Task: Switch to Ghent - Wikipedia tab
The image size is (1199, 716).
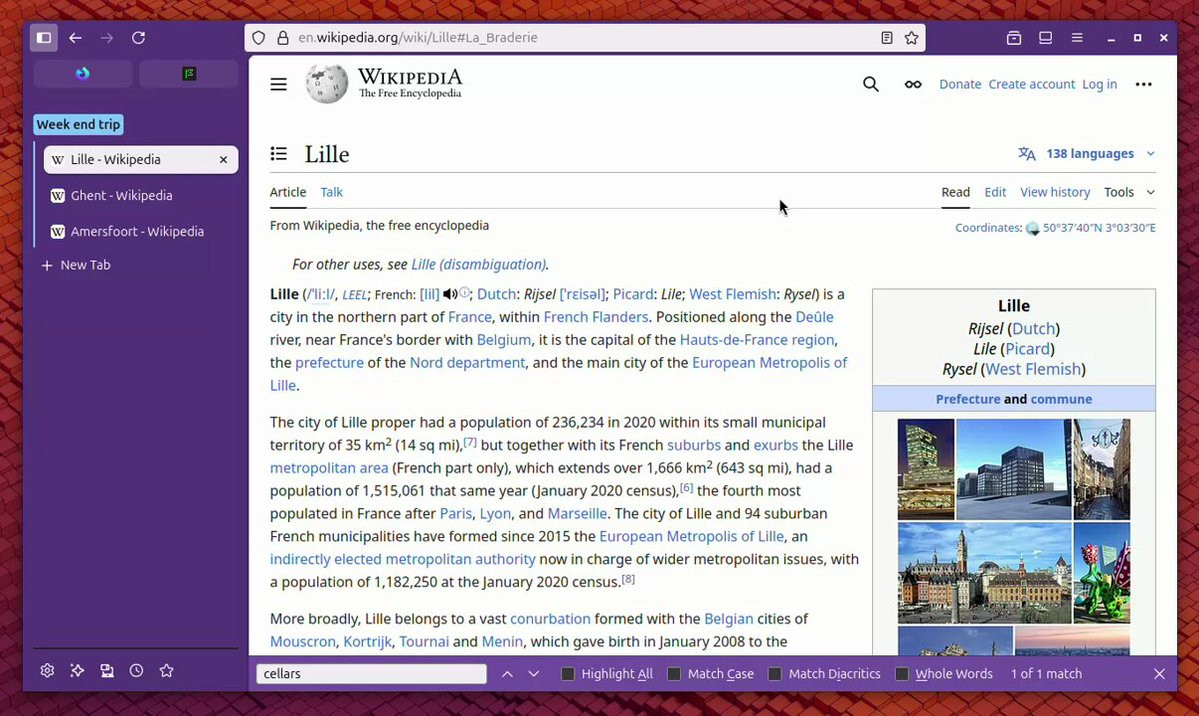Action: tap(141, 196)
